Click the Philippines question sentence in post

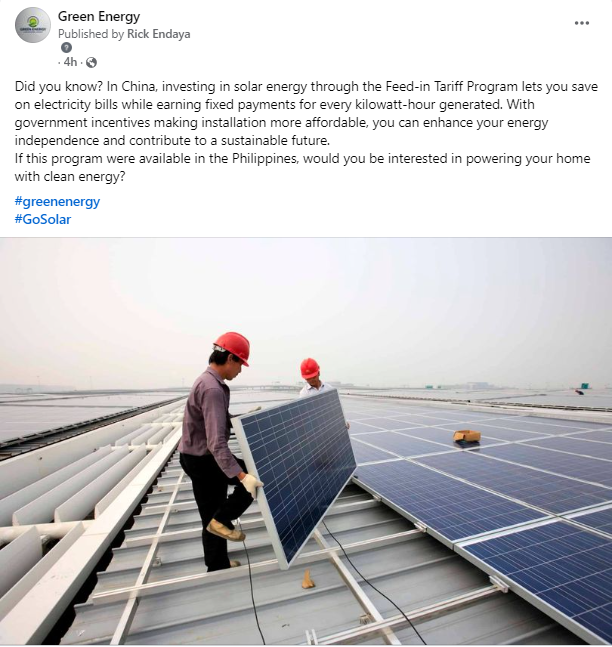coord(302,168)
